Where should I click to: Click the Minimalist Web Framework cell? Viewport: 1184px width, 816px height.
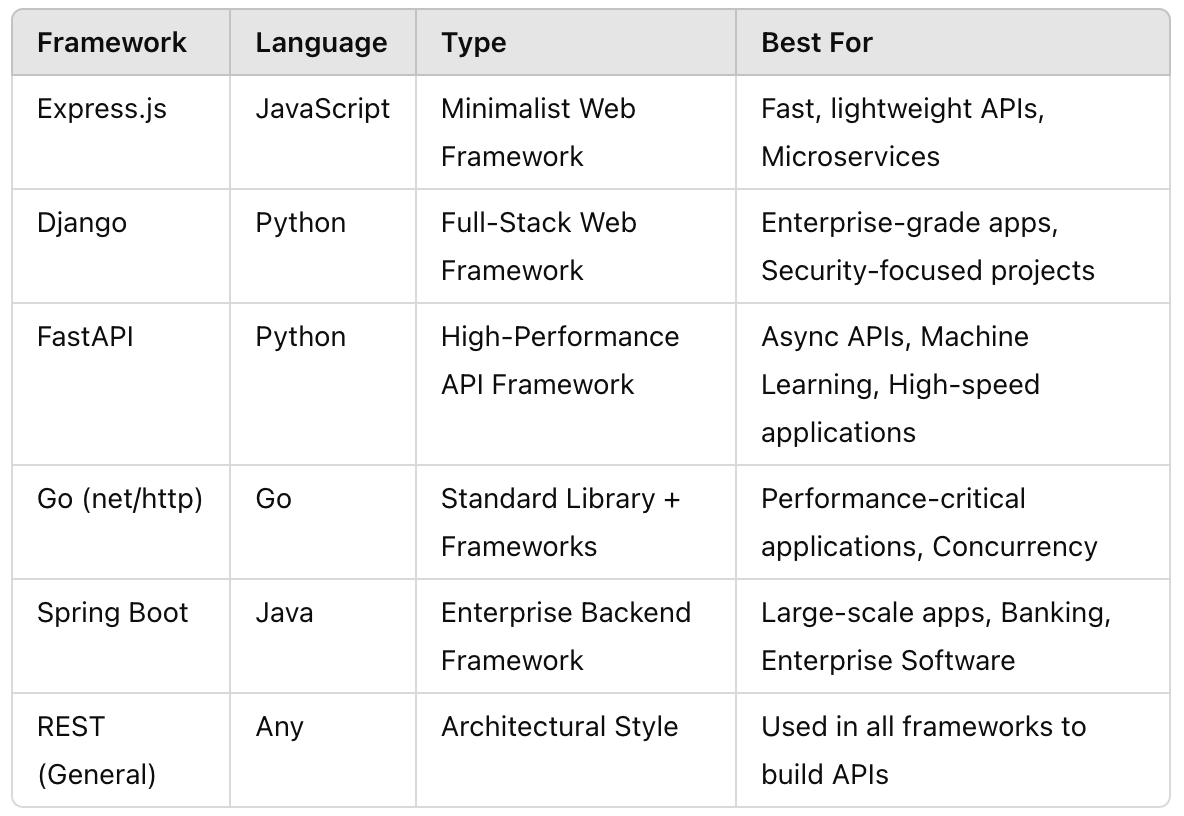point(538,132)
